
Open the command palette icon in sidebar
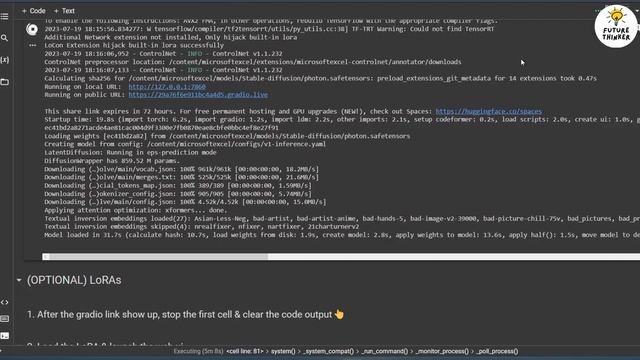pyautogui.click(x=4, y=319)
